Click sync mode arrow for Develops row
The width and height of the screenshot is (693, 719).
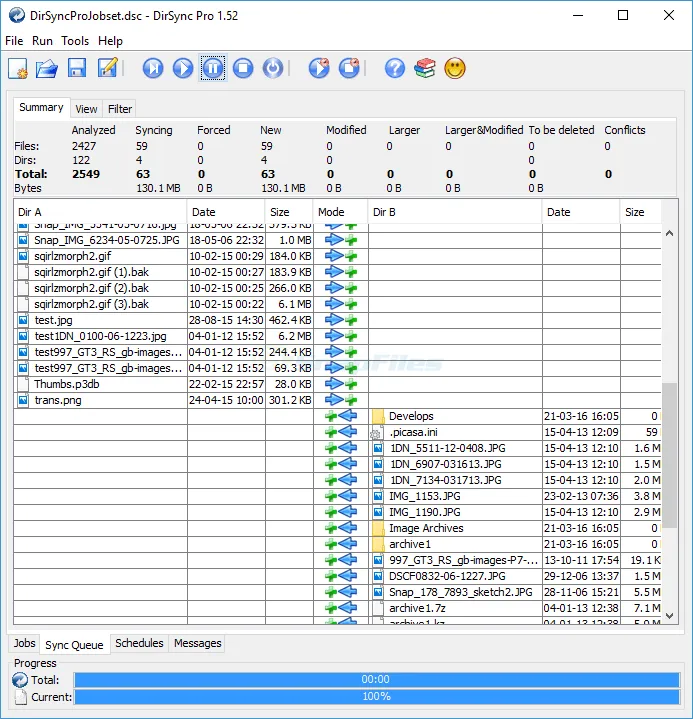pos(341,416)
